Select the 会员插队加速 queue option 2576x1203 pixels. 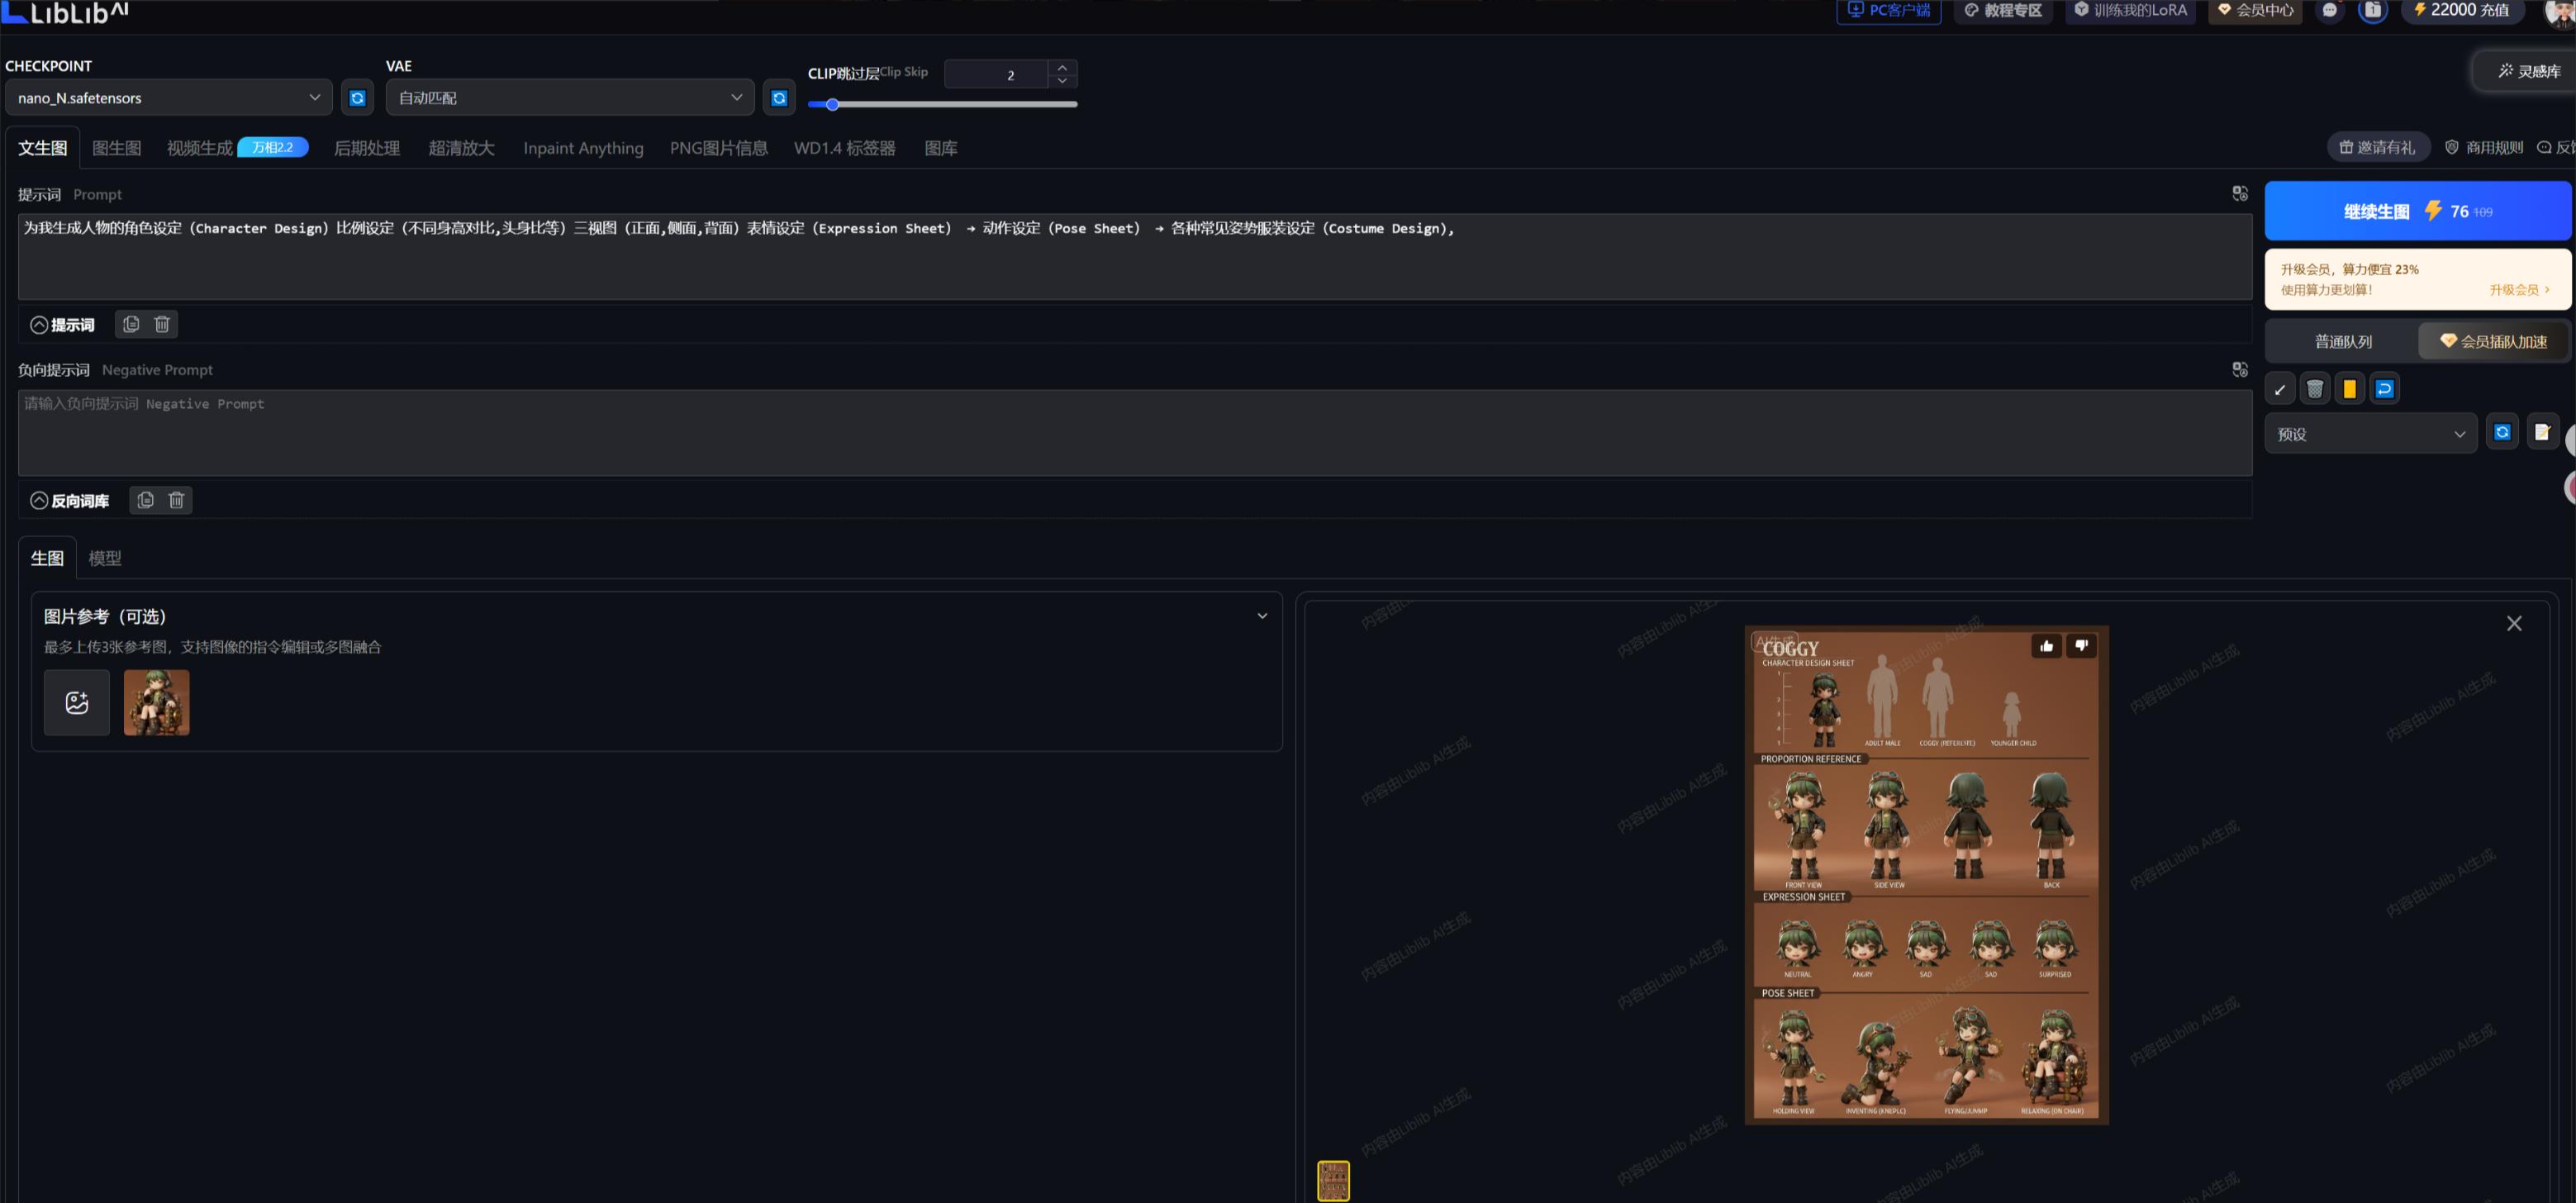click(2493, 342)
